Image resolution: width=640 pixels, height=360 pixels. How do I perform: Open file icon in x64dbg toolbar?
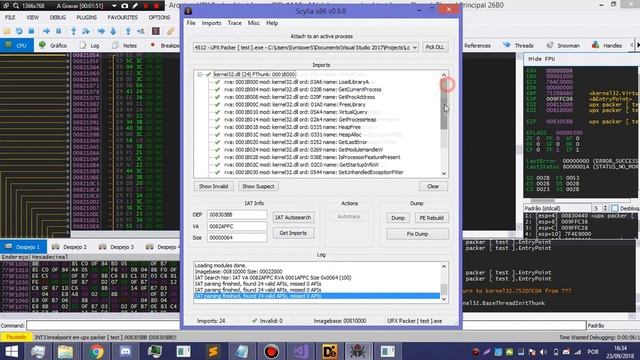pos(7,31)
